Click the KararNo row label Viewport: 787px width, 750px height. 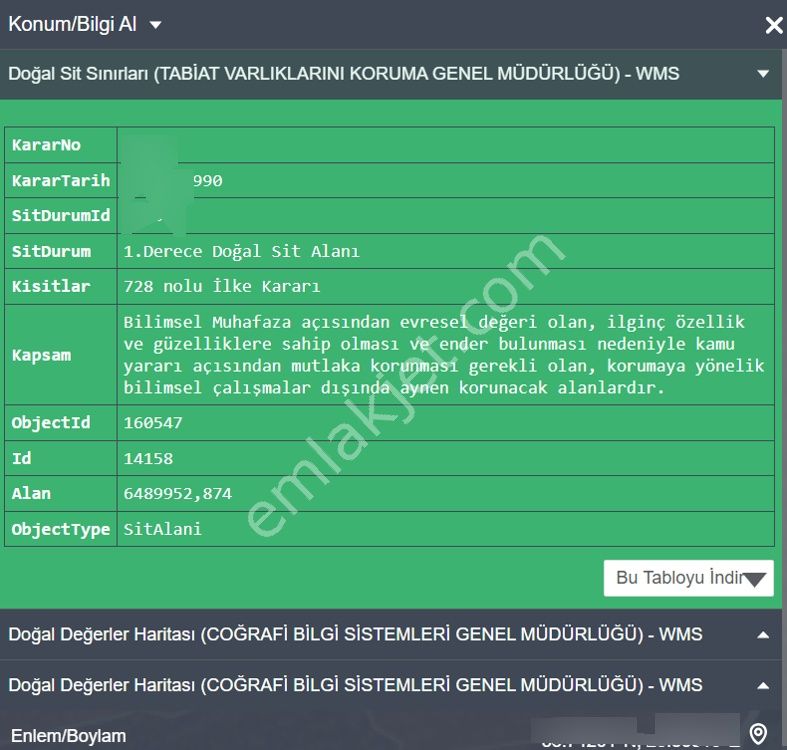point(46,146)
